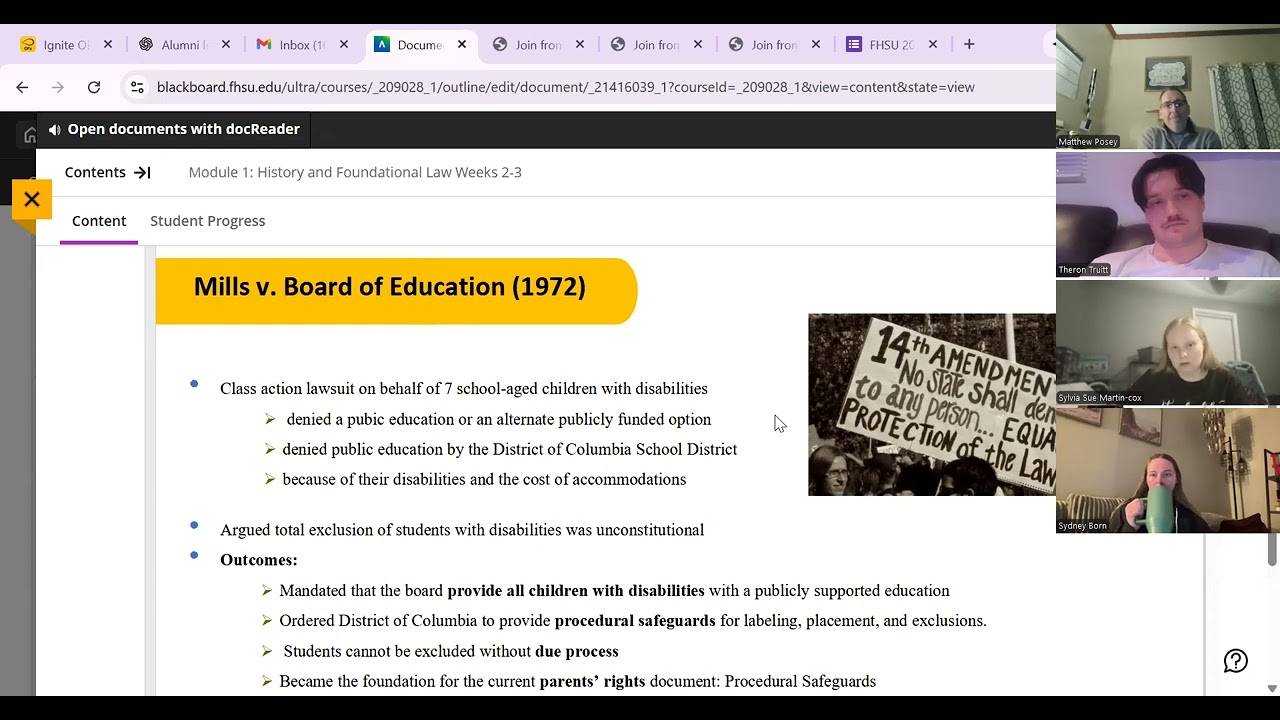1280x720 pixels.
Task: Click the 14th Amendment protest photo
Action: (932, 405)
